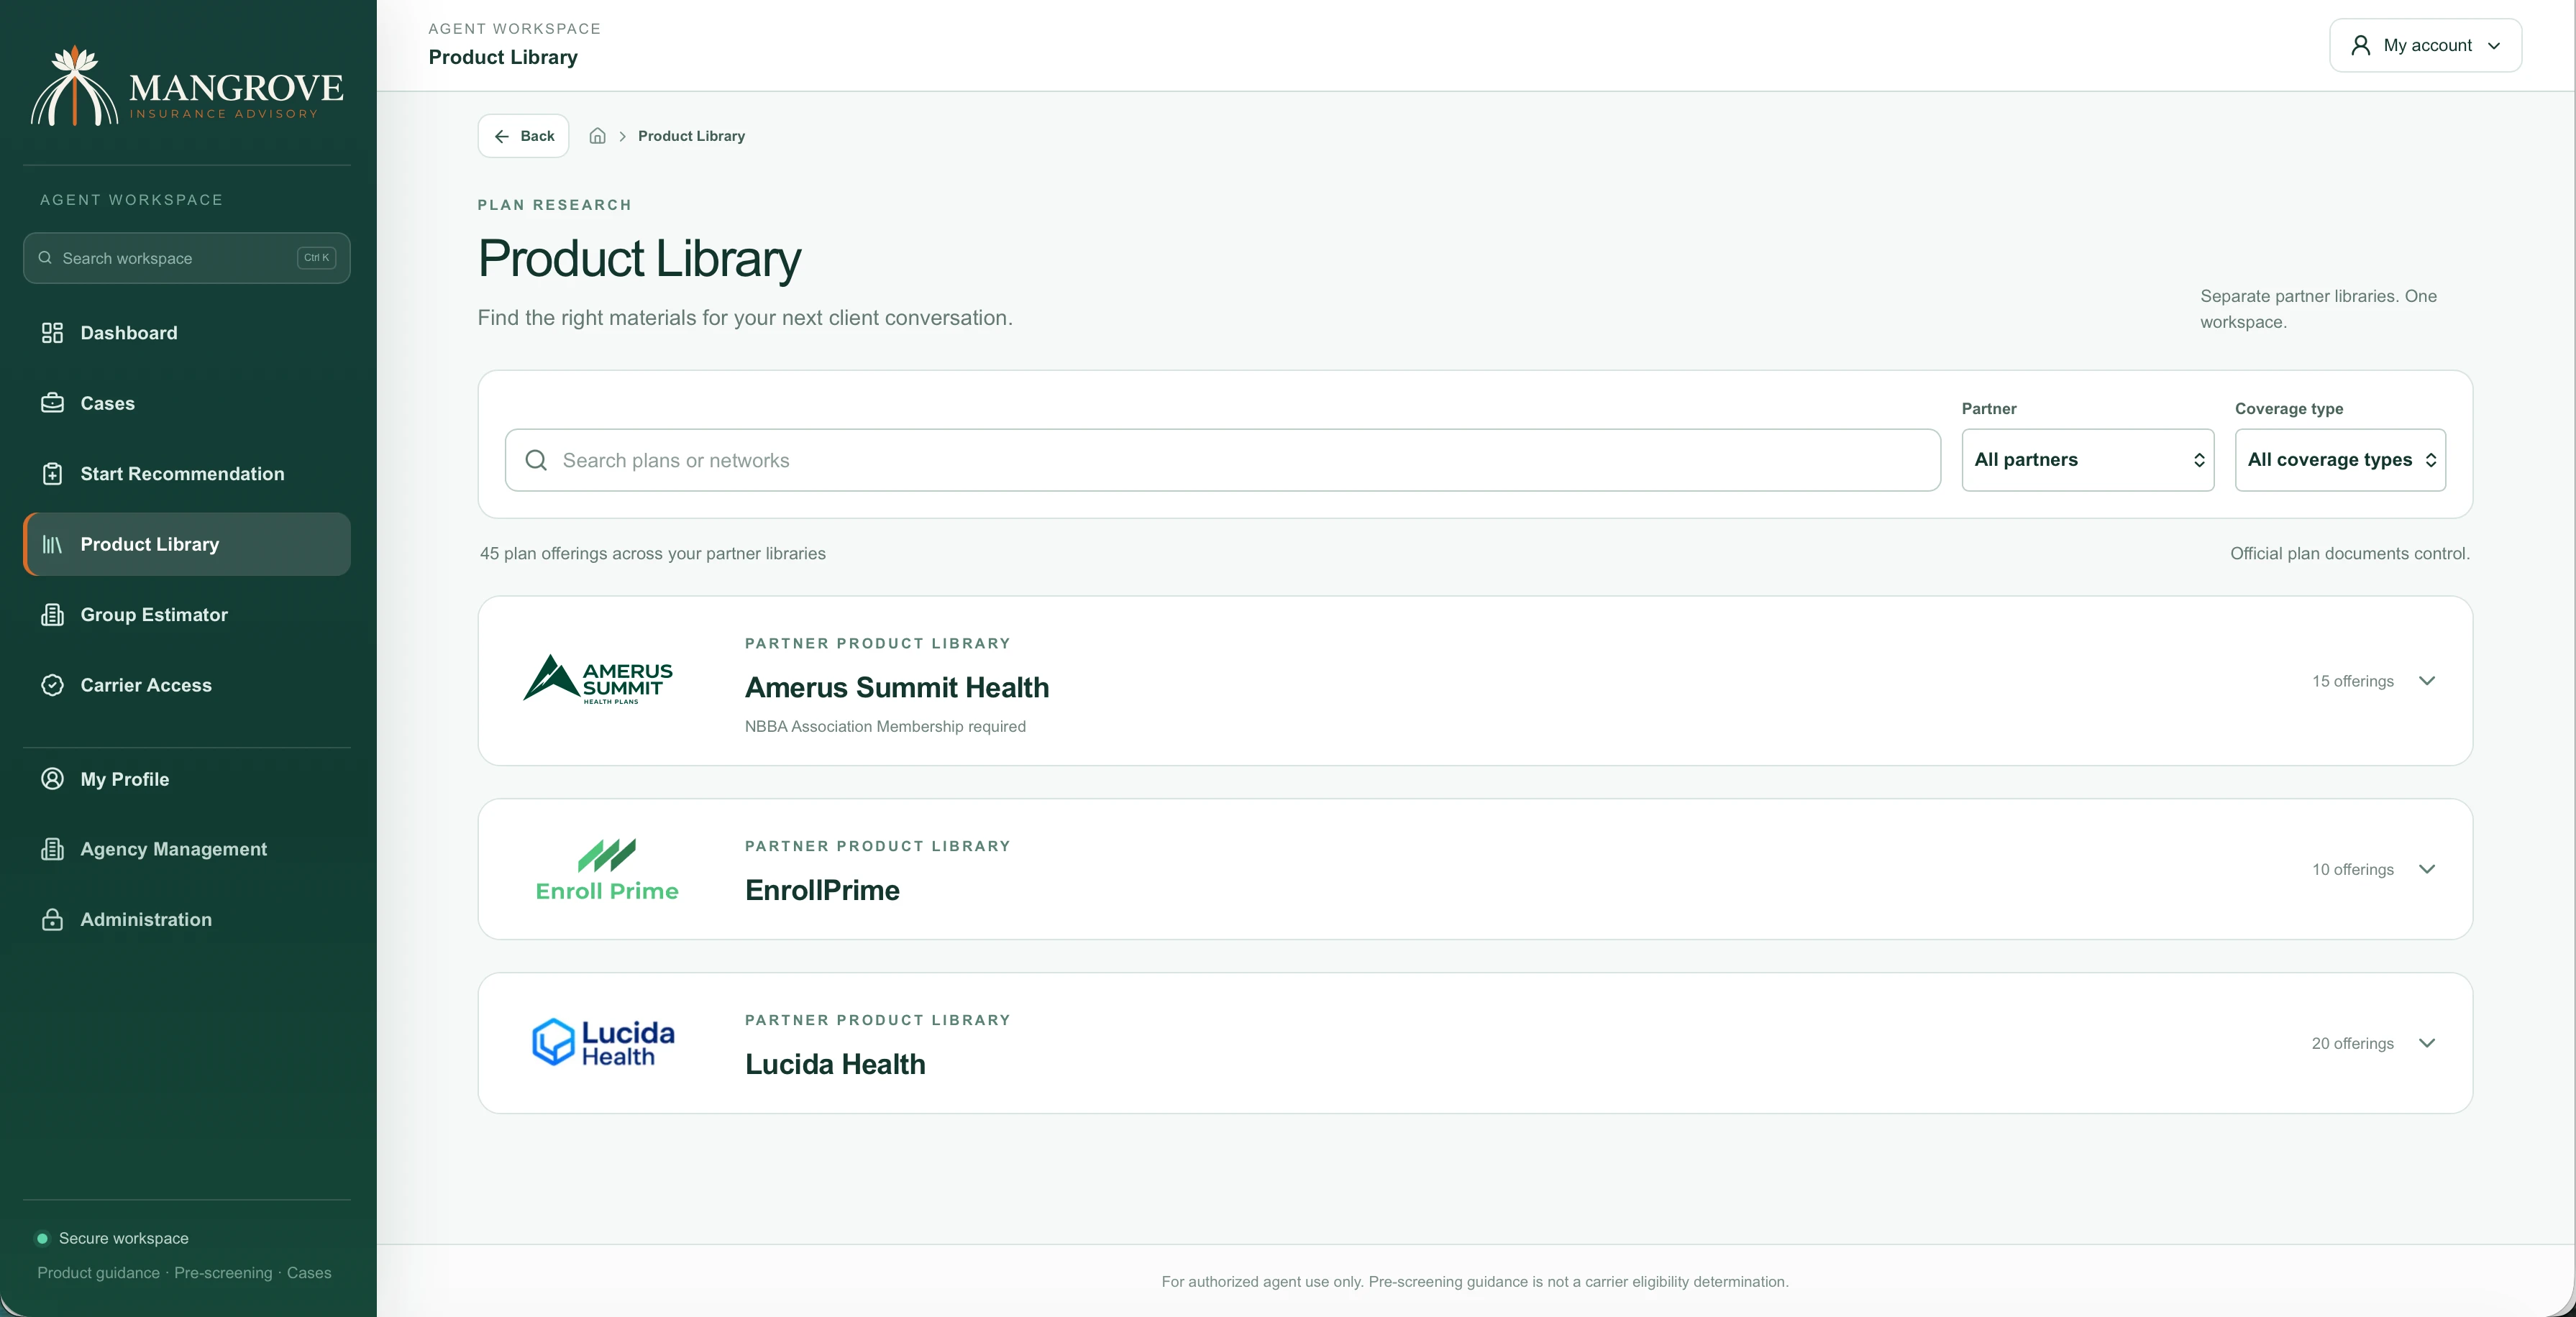Go to Dashboard in the sidebar
Image resolution: width=2576 pixels, height=1317 pixels.
187,333
